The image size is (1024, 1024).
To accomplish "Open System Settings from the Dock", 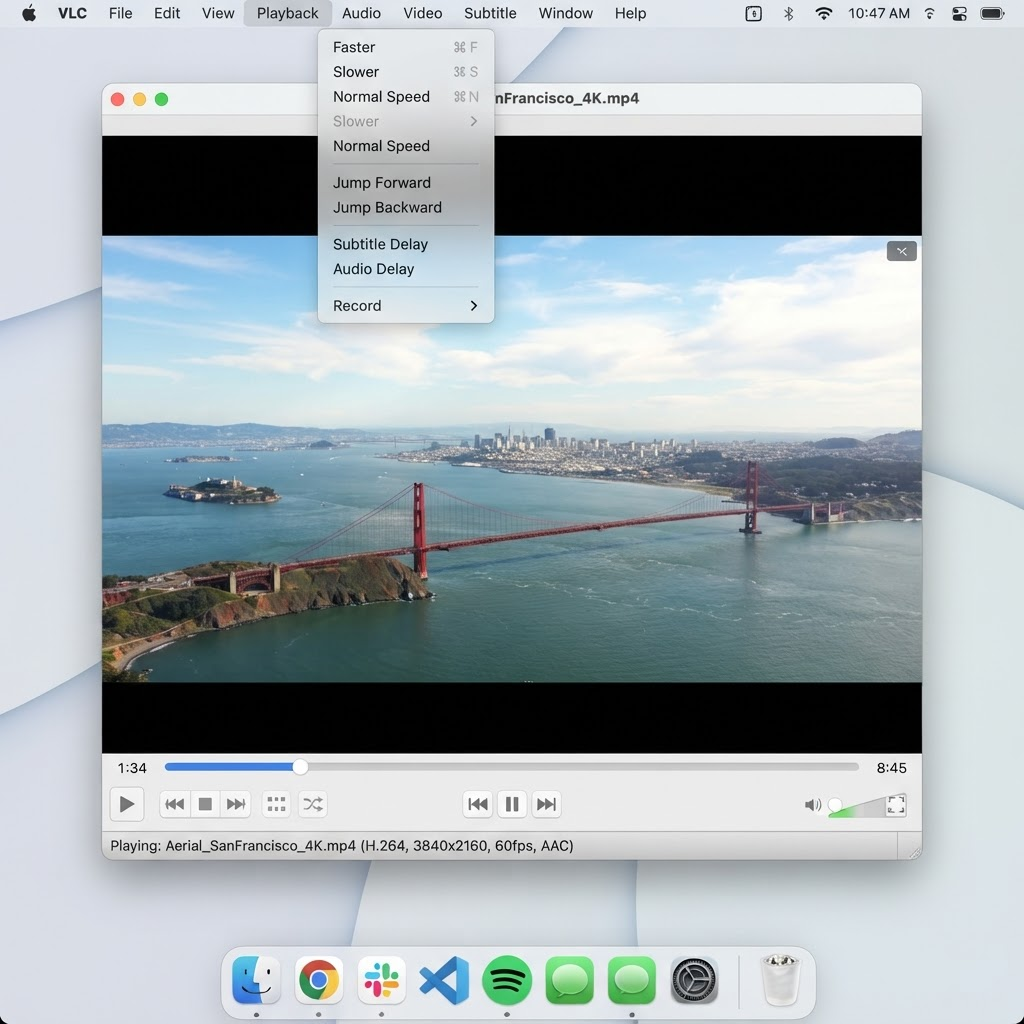I will [694, 980].
